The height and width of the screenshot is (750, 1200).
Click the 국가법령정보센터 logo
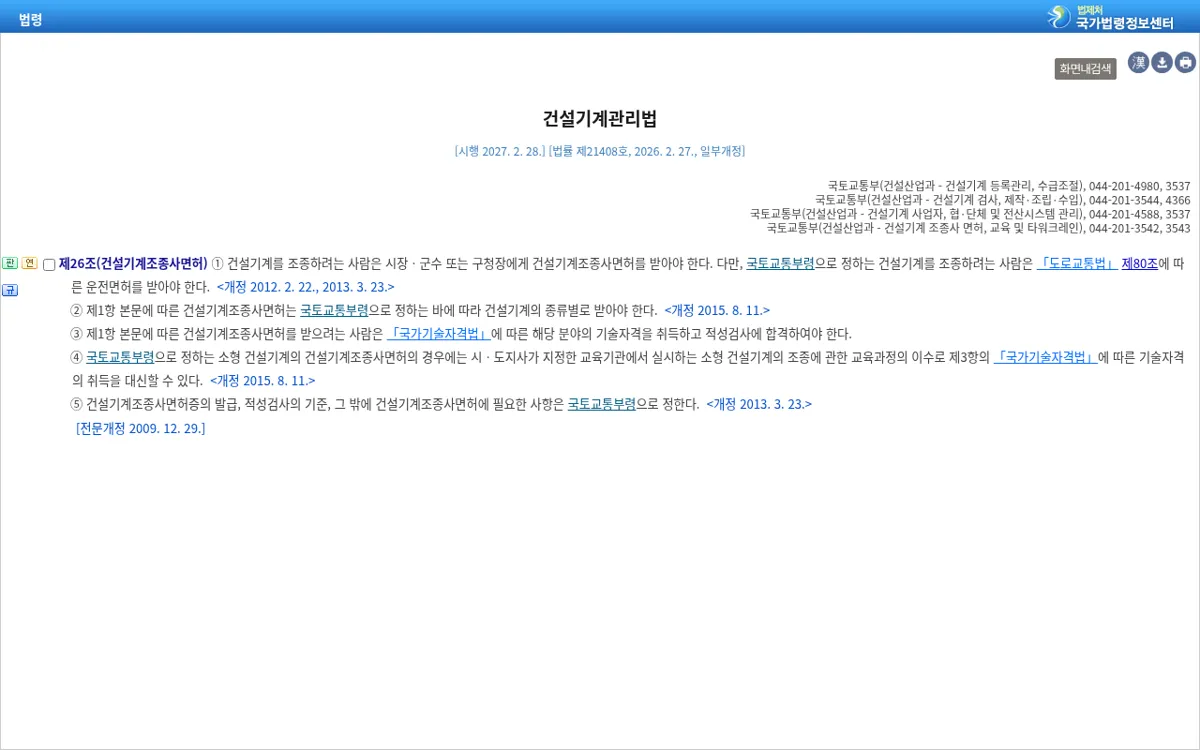tap(1110, 16)
